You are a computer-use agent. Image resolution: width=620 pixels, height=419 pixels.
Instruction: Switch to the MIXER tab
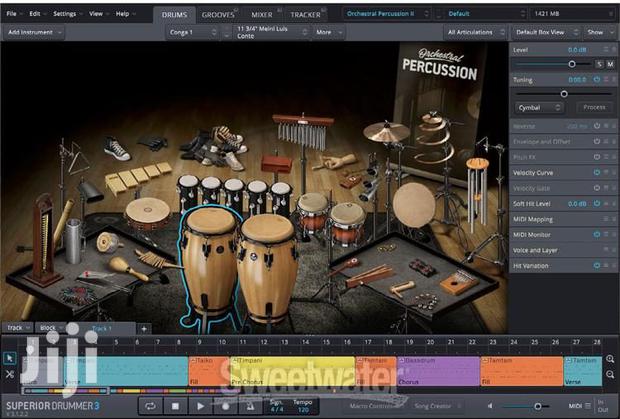262,15
